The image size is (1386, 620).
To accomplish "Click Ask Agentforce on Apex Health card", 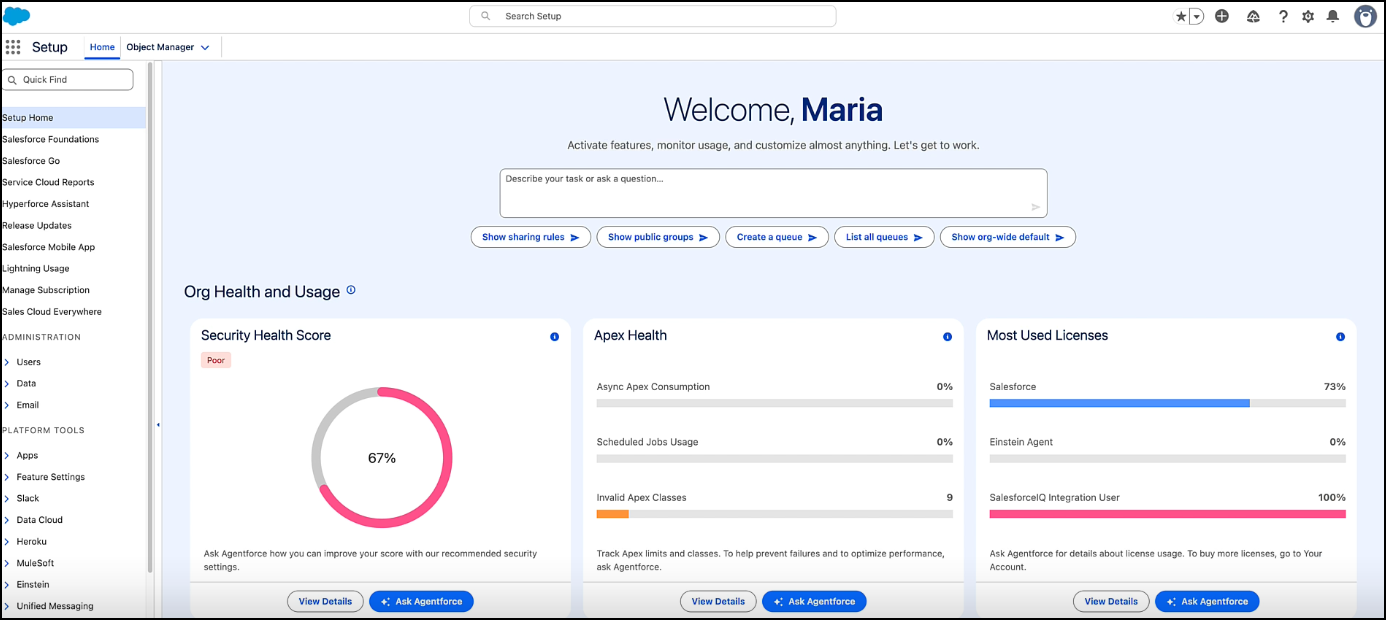I will [x=814, y=601].
